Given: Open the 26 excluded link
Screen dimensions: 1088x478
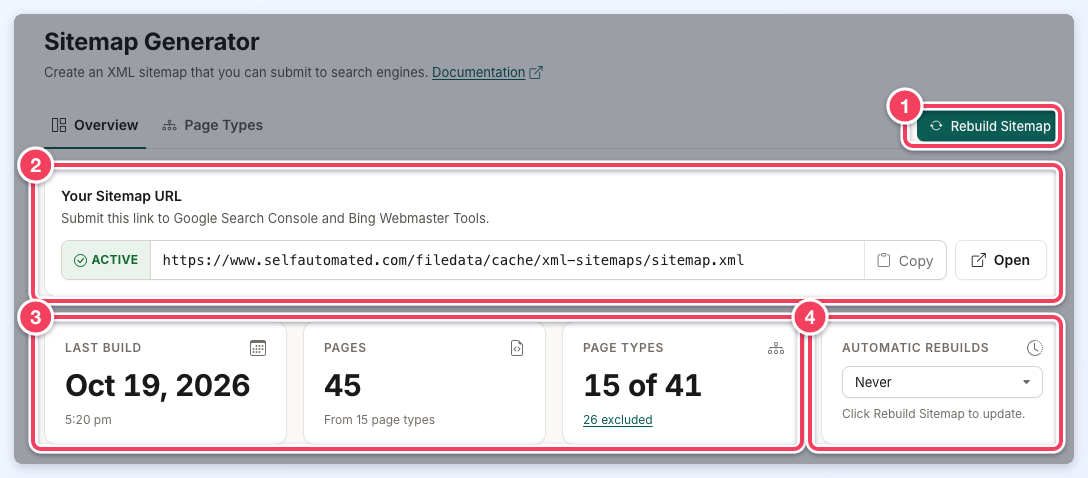Looking at the screenshot, I should coord(618,420).
